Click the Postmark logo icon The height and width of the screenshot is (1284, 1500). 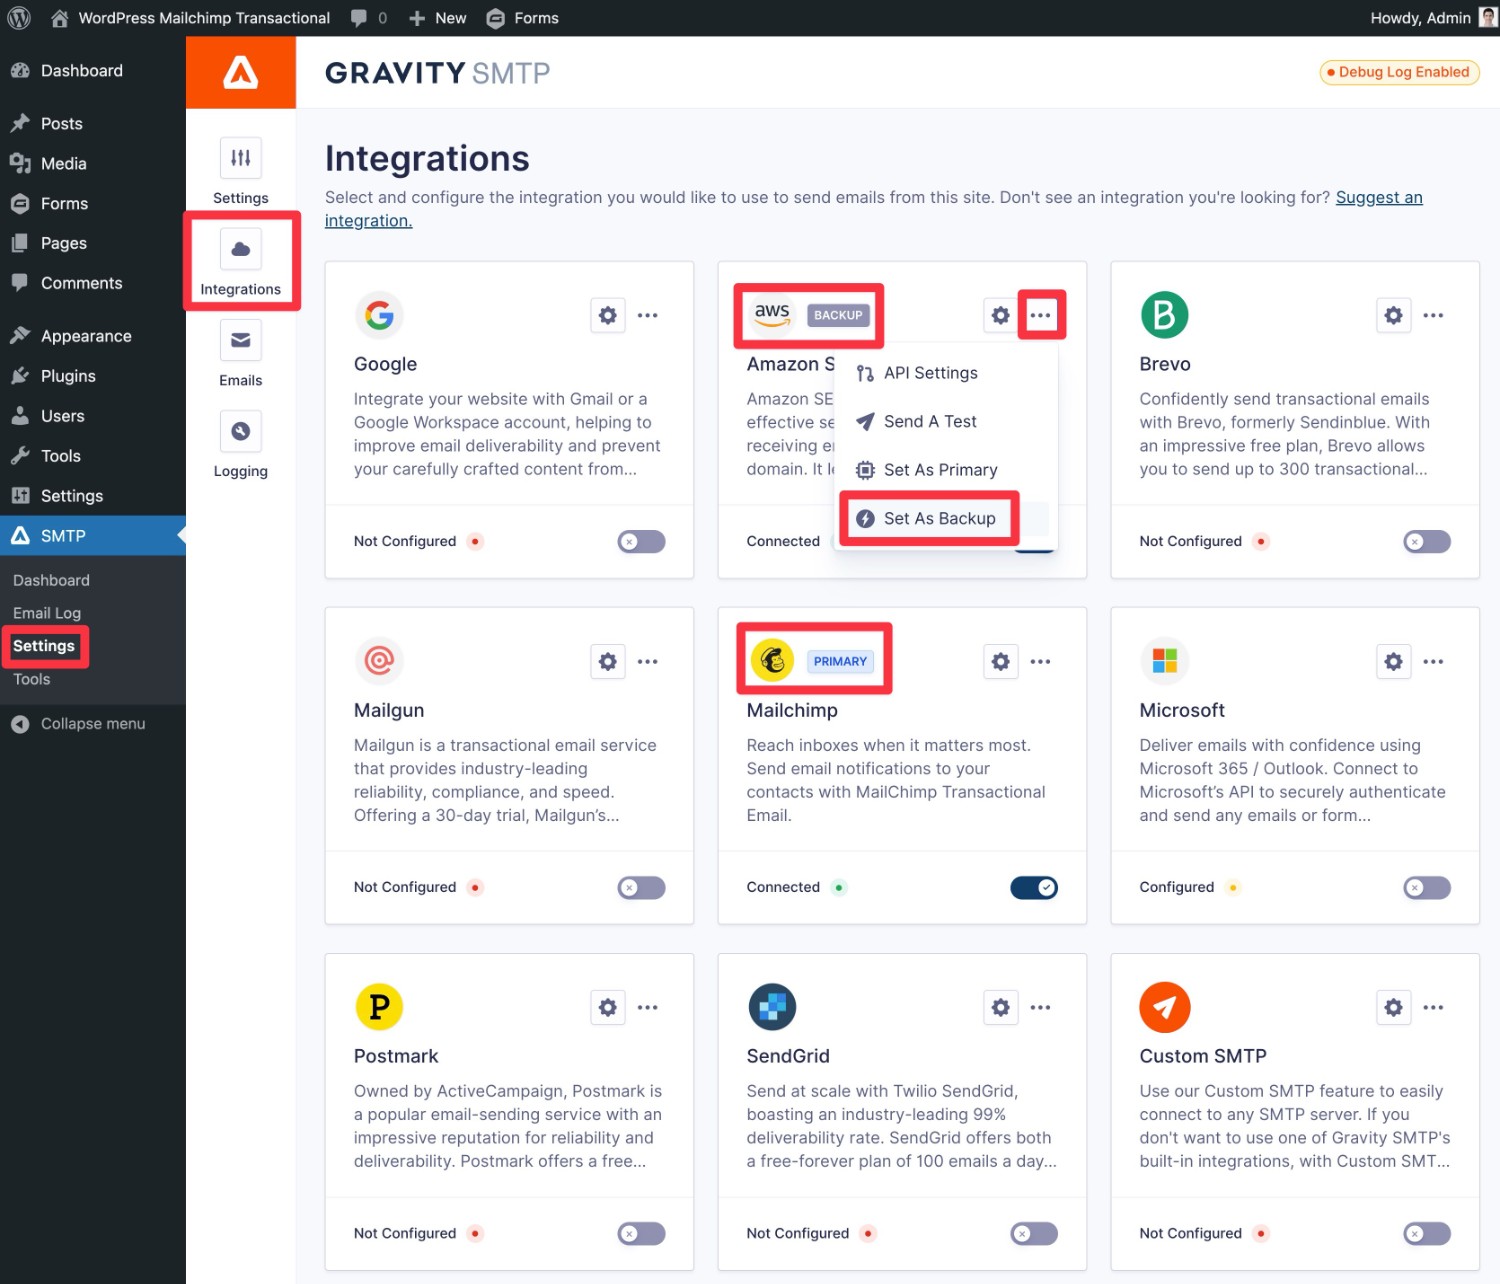pyautogui.click(x=379, y=1007)
